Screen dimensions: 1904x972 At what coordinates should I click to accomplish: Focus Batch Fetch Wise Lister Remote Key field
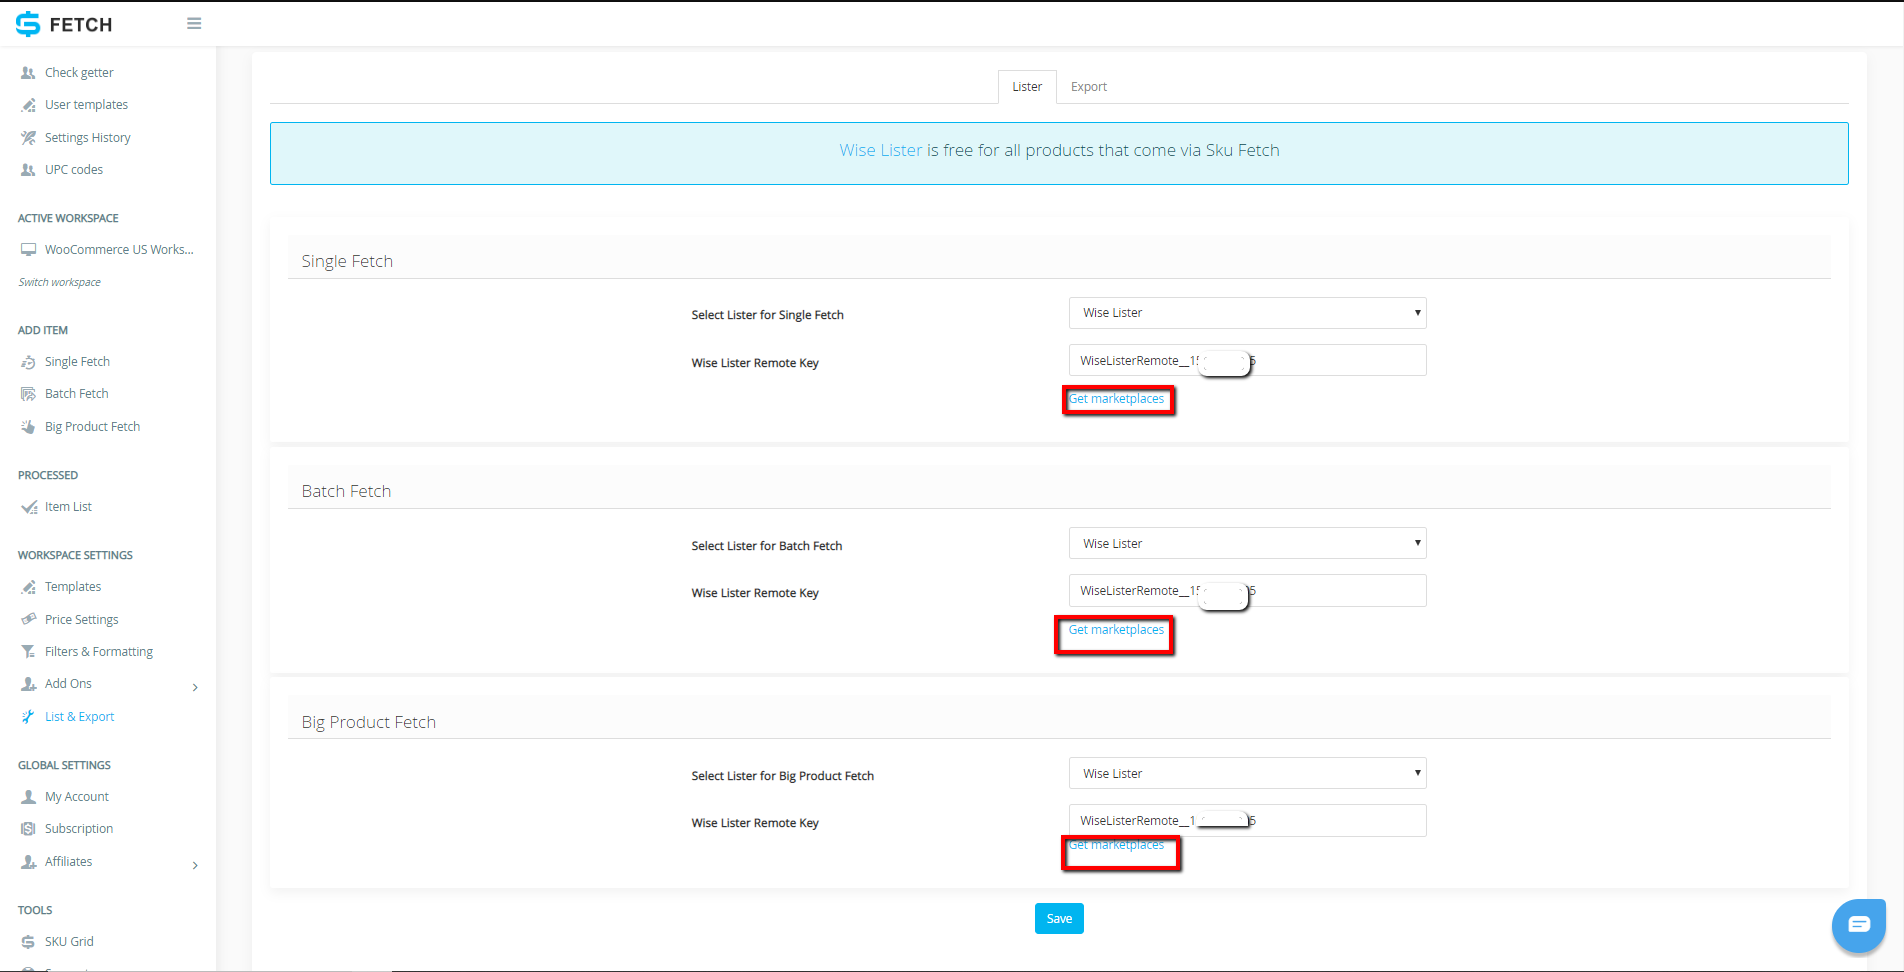point(1247,590)
